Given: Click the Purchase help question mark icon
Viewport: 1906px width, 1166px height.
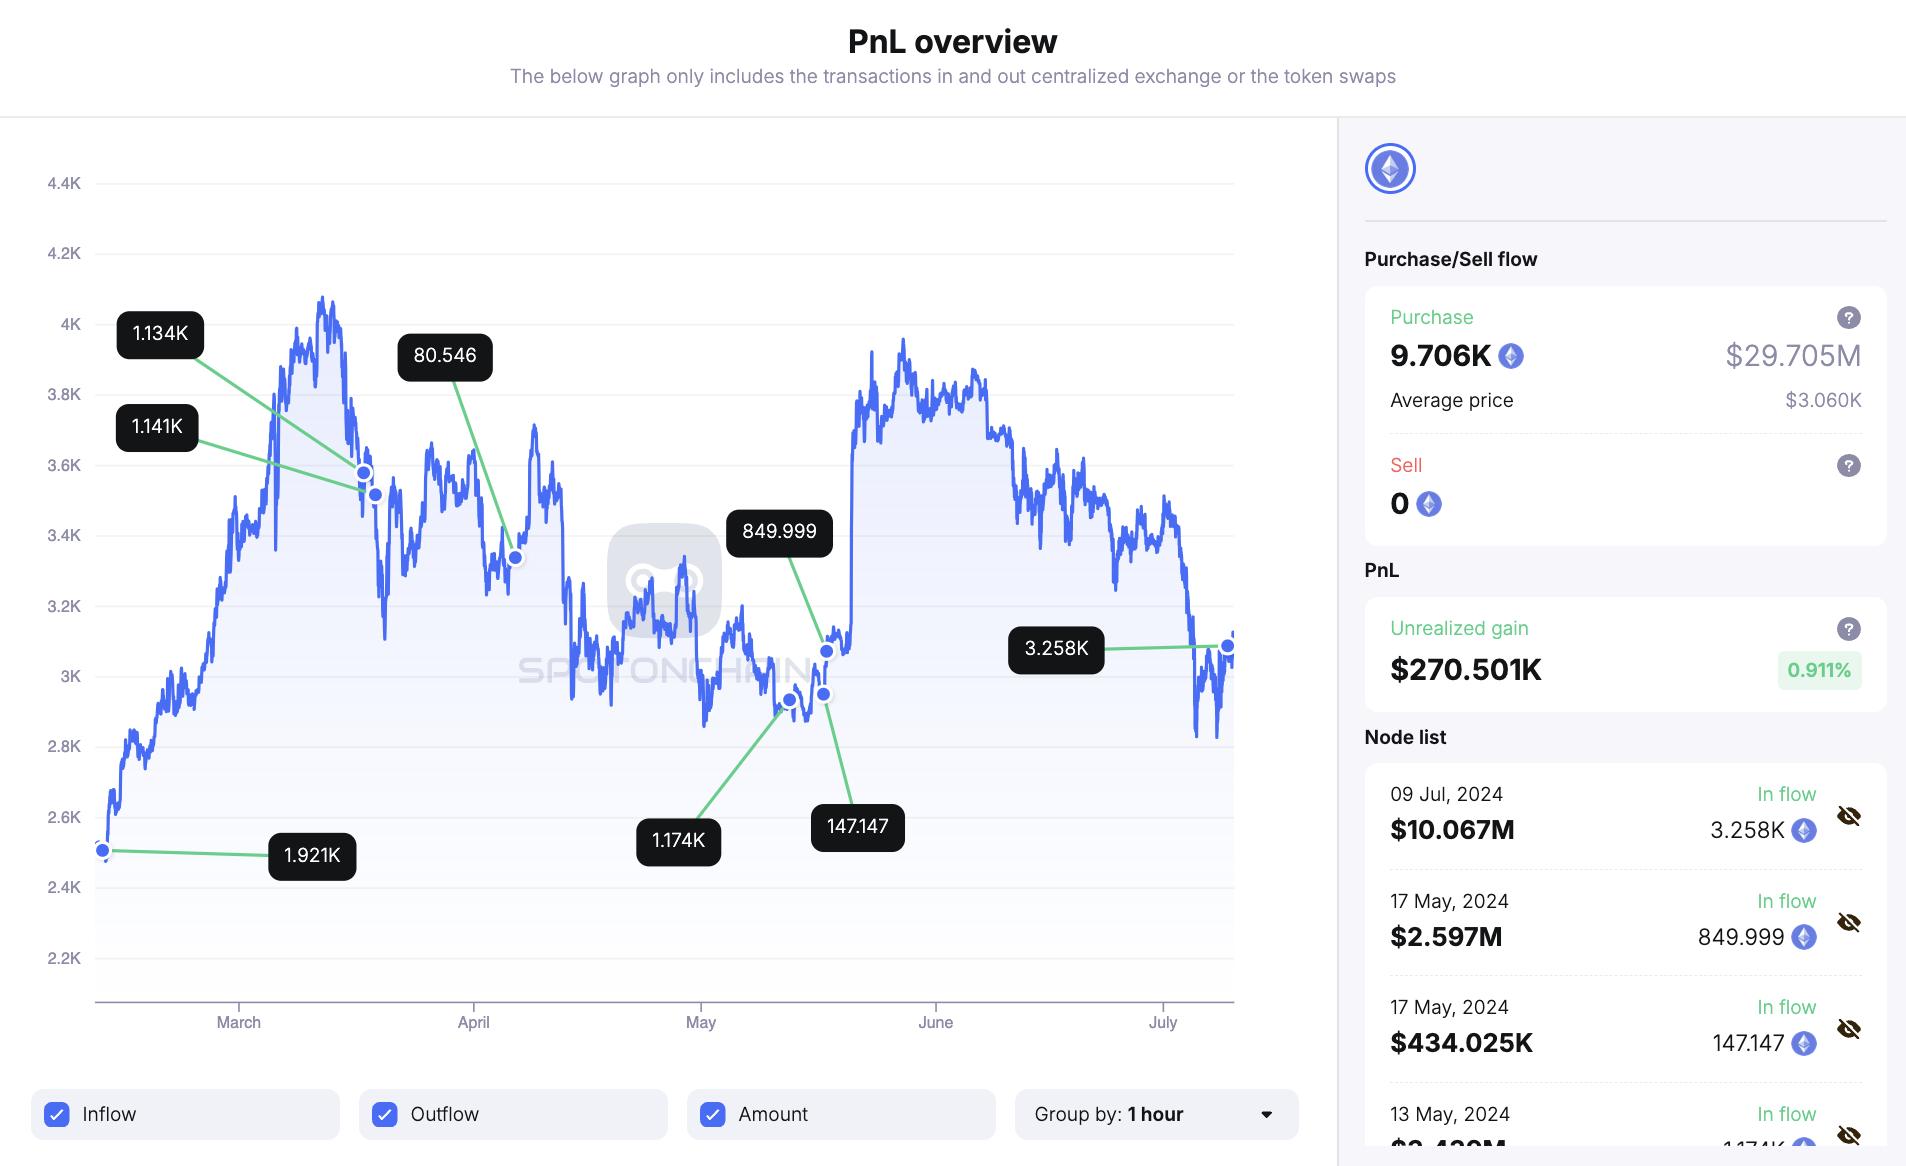Looking at the screenshot, I should coord(1848,318).
